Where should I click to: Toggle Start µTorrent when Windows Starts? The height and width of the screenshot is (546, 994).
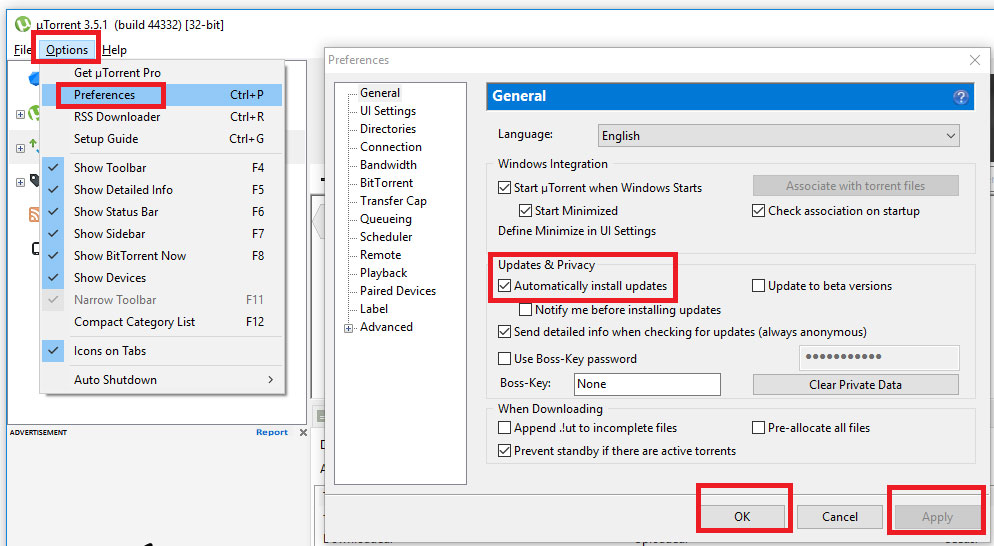coord(505,188)
